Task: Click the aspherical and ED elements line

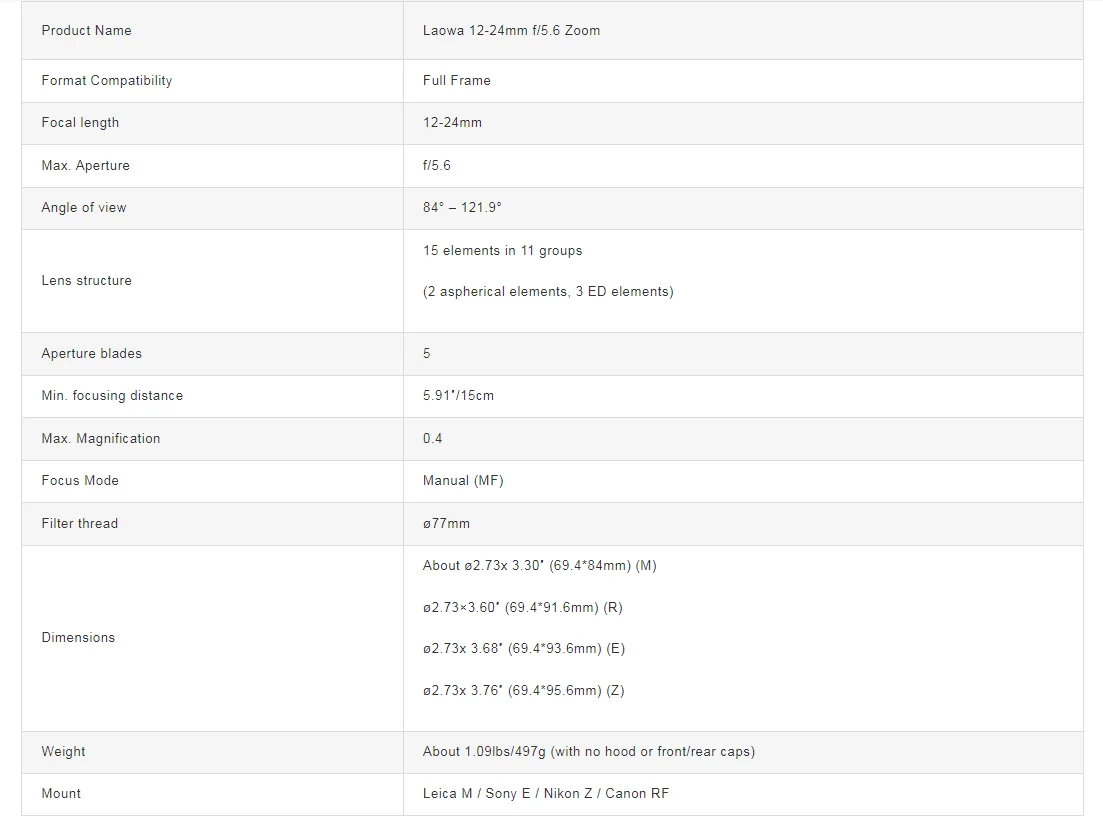Action: point(548,292)
